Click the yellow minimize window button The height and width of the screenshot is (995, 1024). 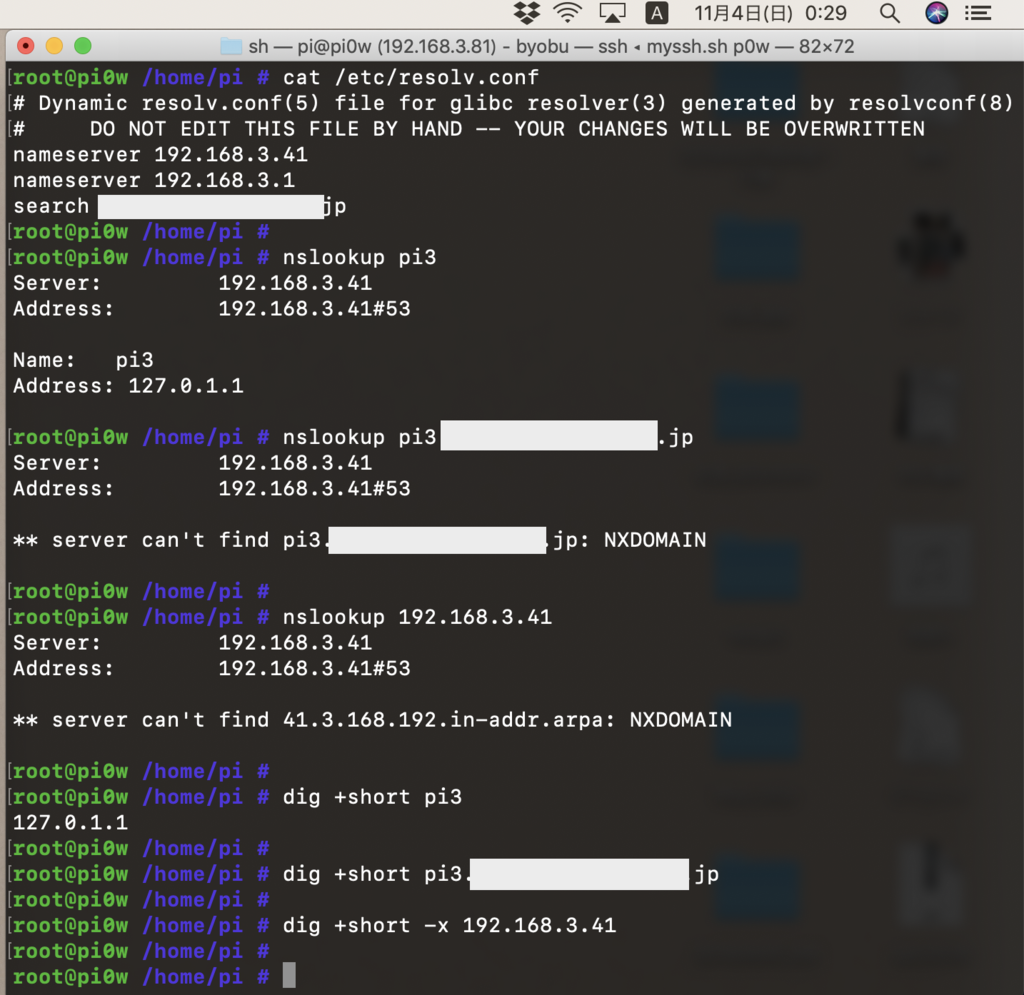54,46
